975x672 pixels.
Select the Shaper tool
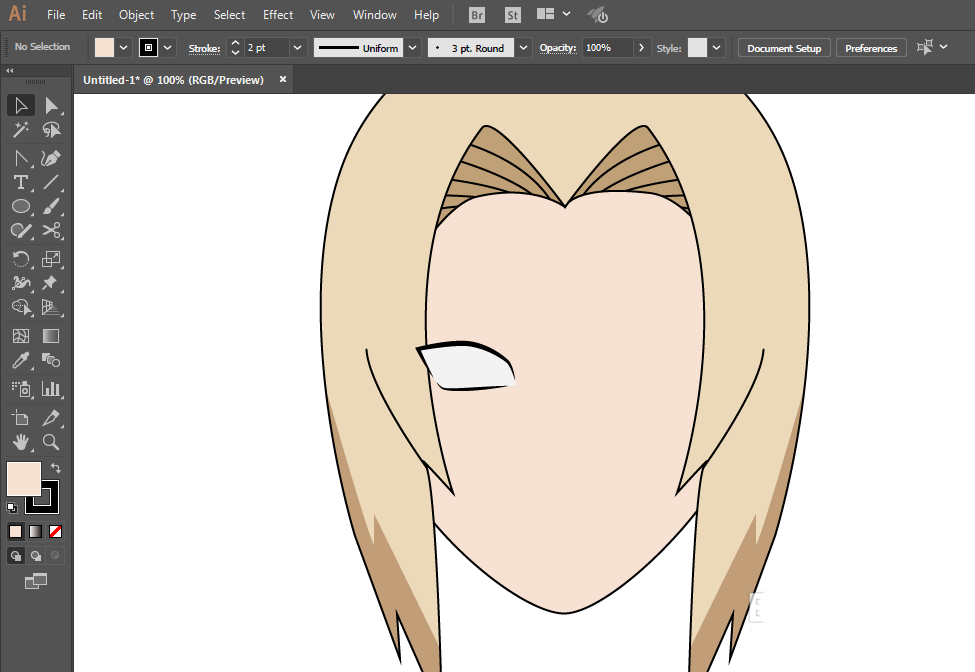pos(21,231)
